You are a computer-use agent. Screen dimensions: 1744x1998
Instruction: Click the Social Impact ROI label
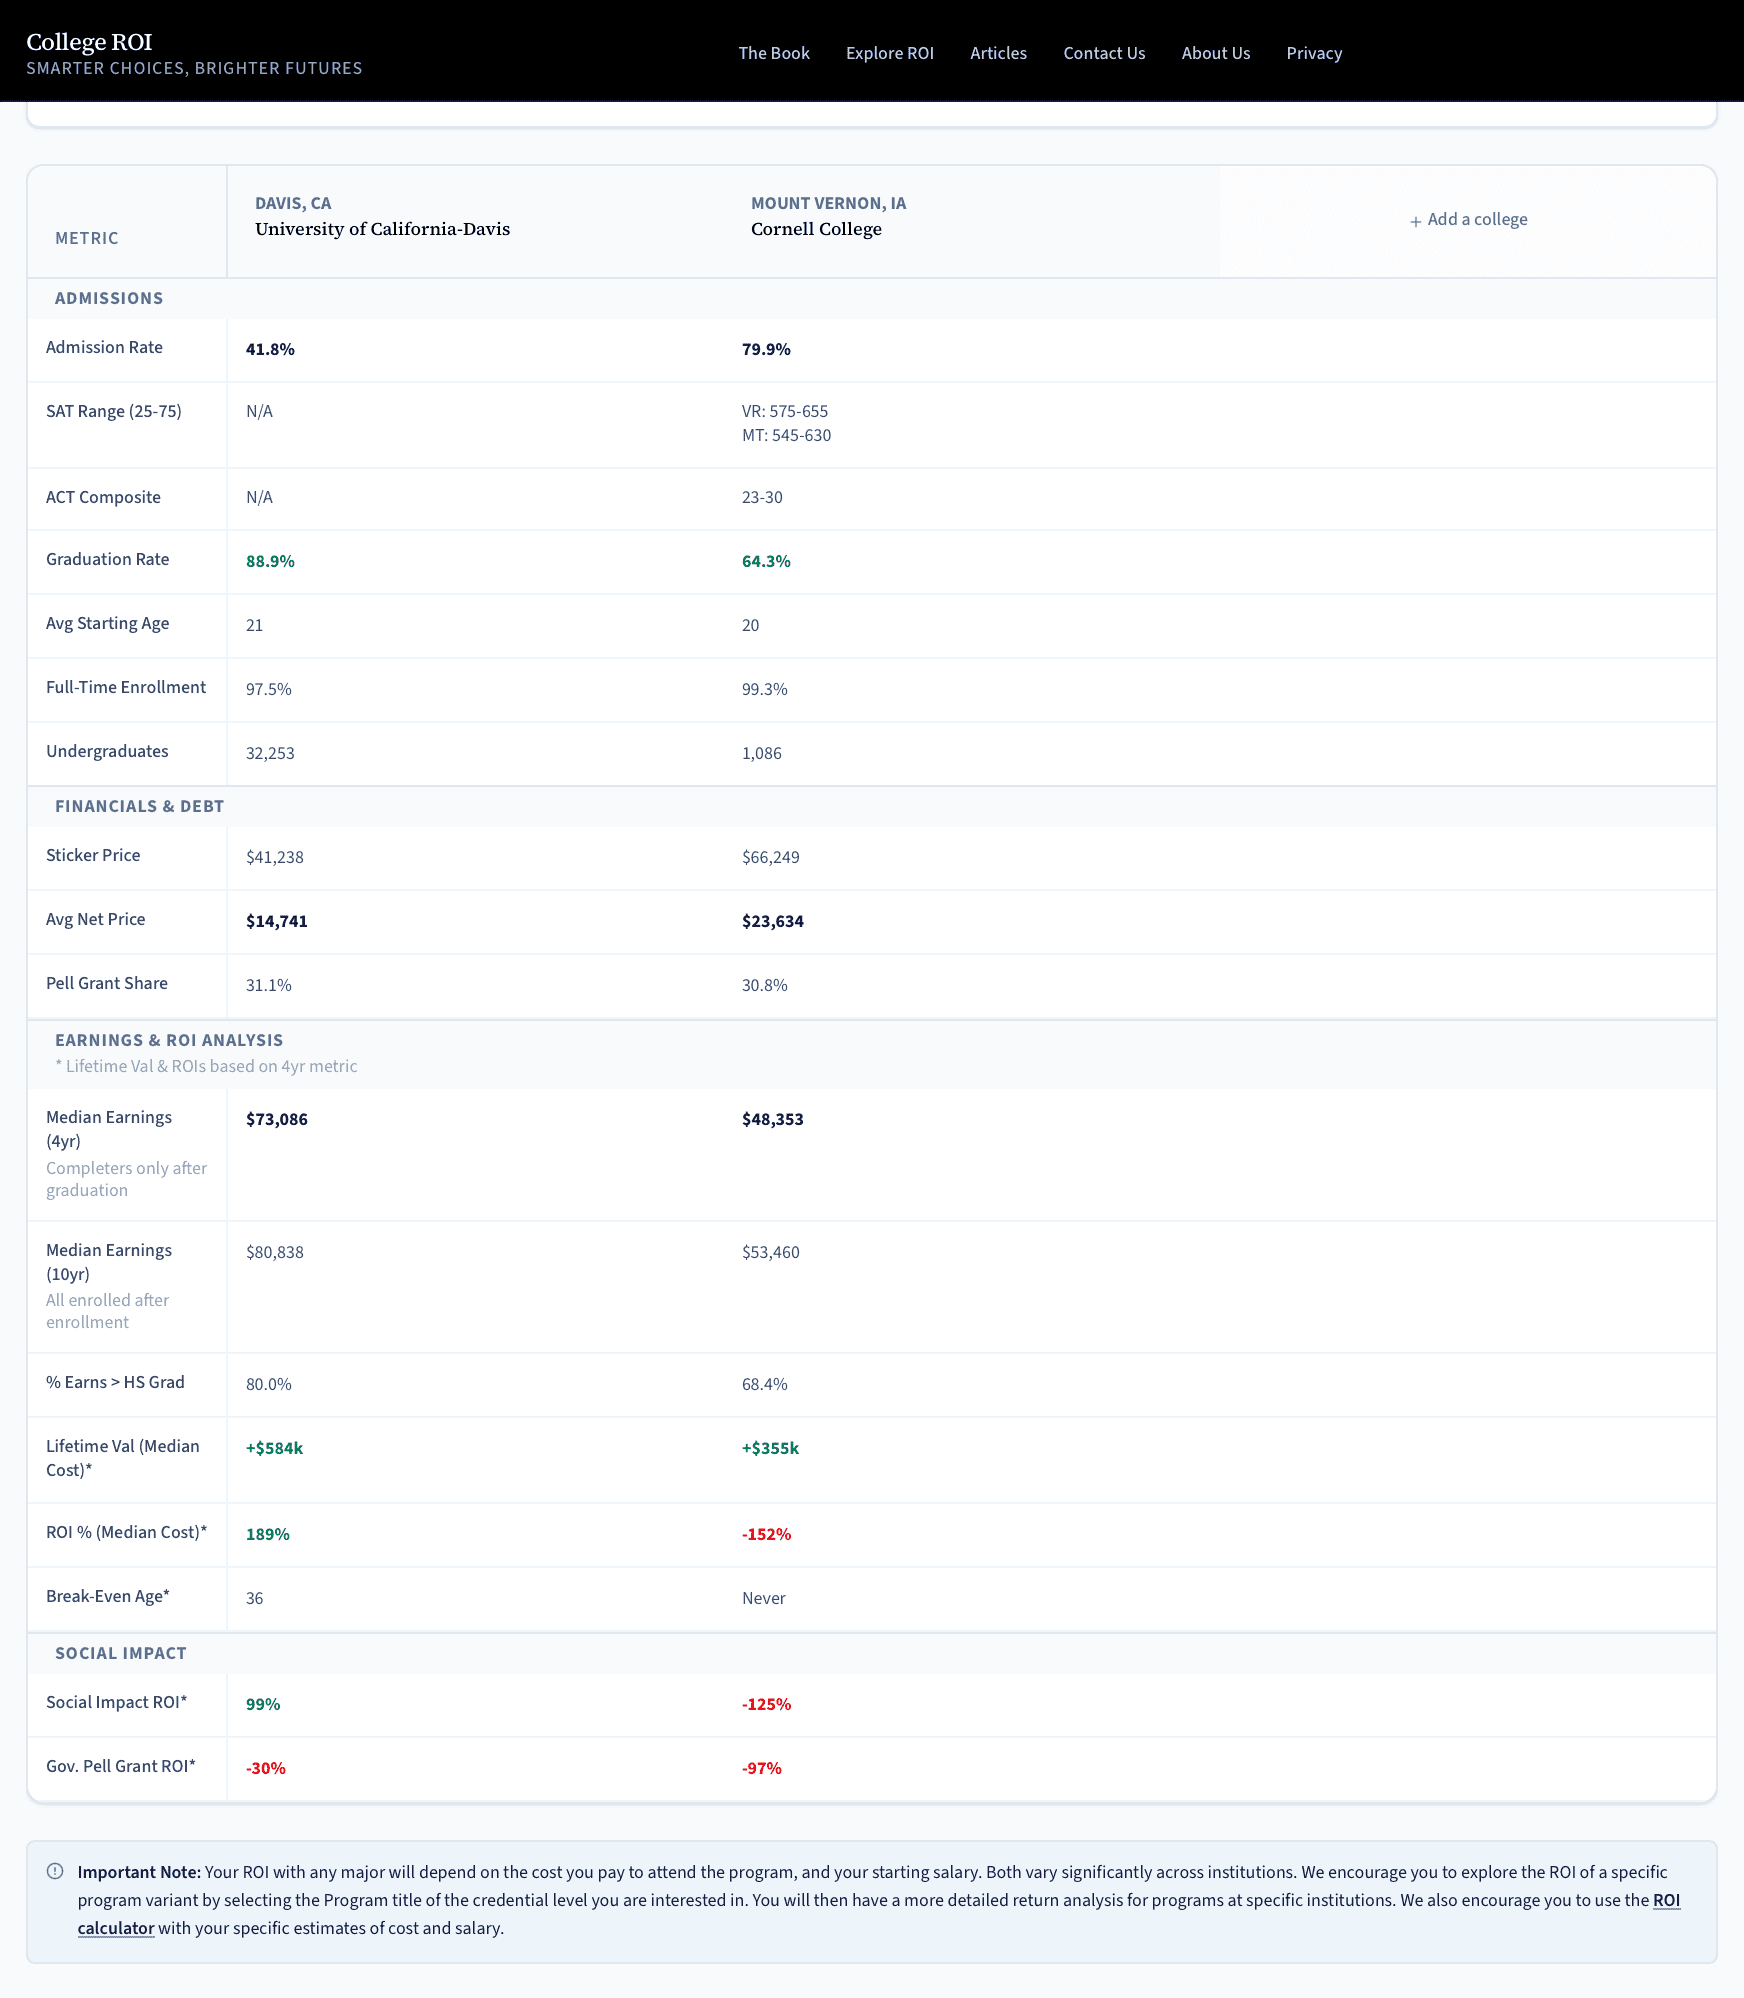click(117, 1702)
